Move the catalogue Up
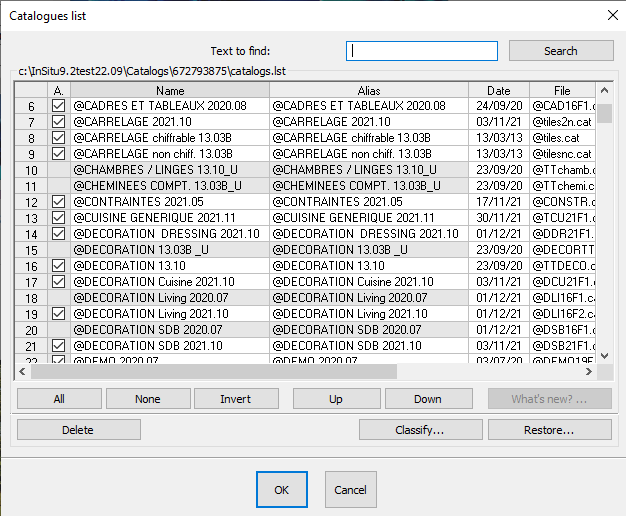The image size is (626, 516). (335, 399)
